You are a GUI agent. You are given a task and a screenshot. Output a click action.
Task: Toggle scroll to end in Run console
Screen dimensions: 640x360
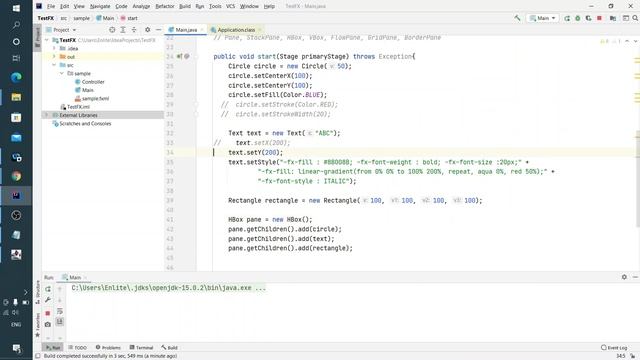coord(60,322)
